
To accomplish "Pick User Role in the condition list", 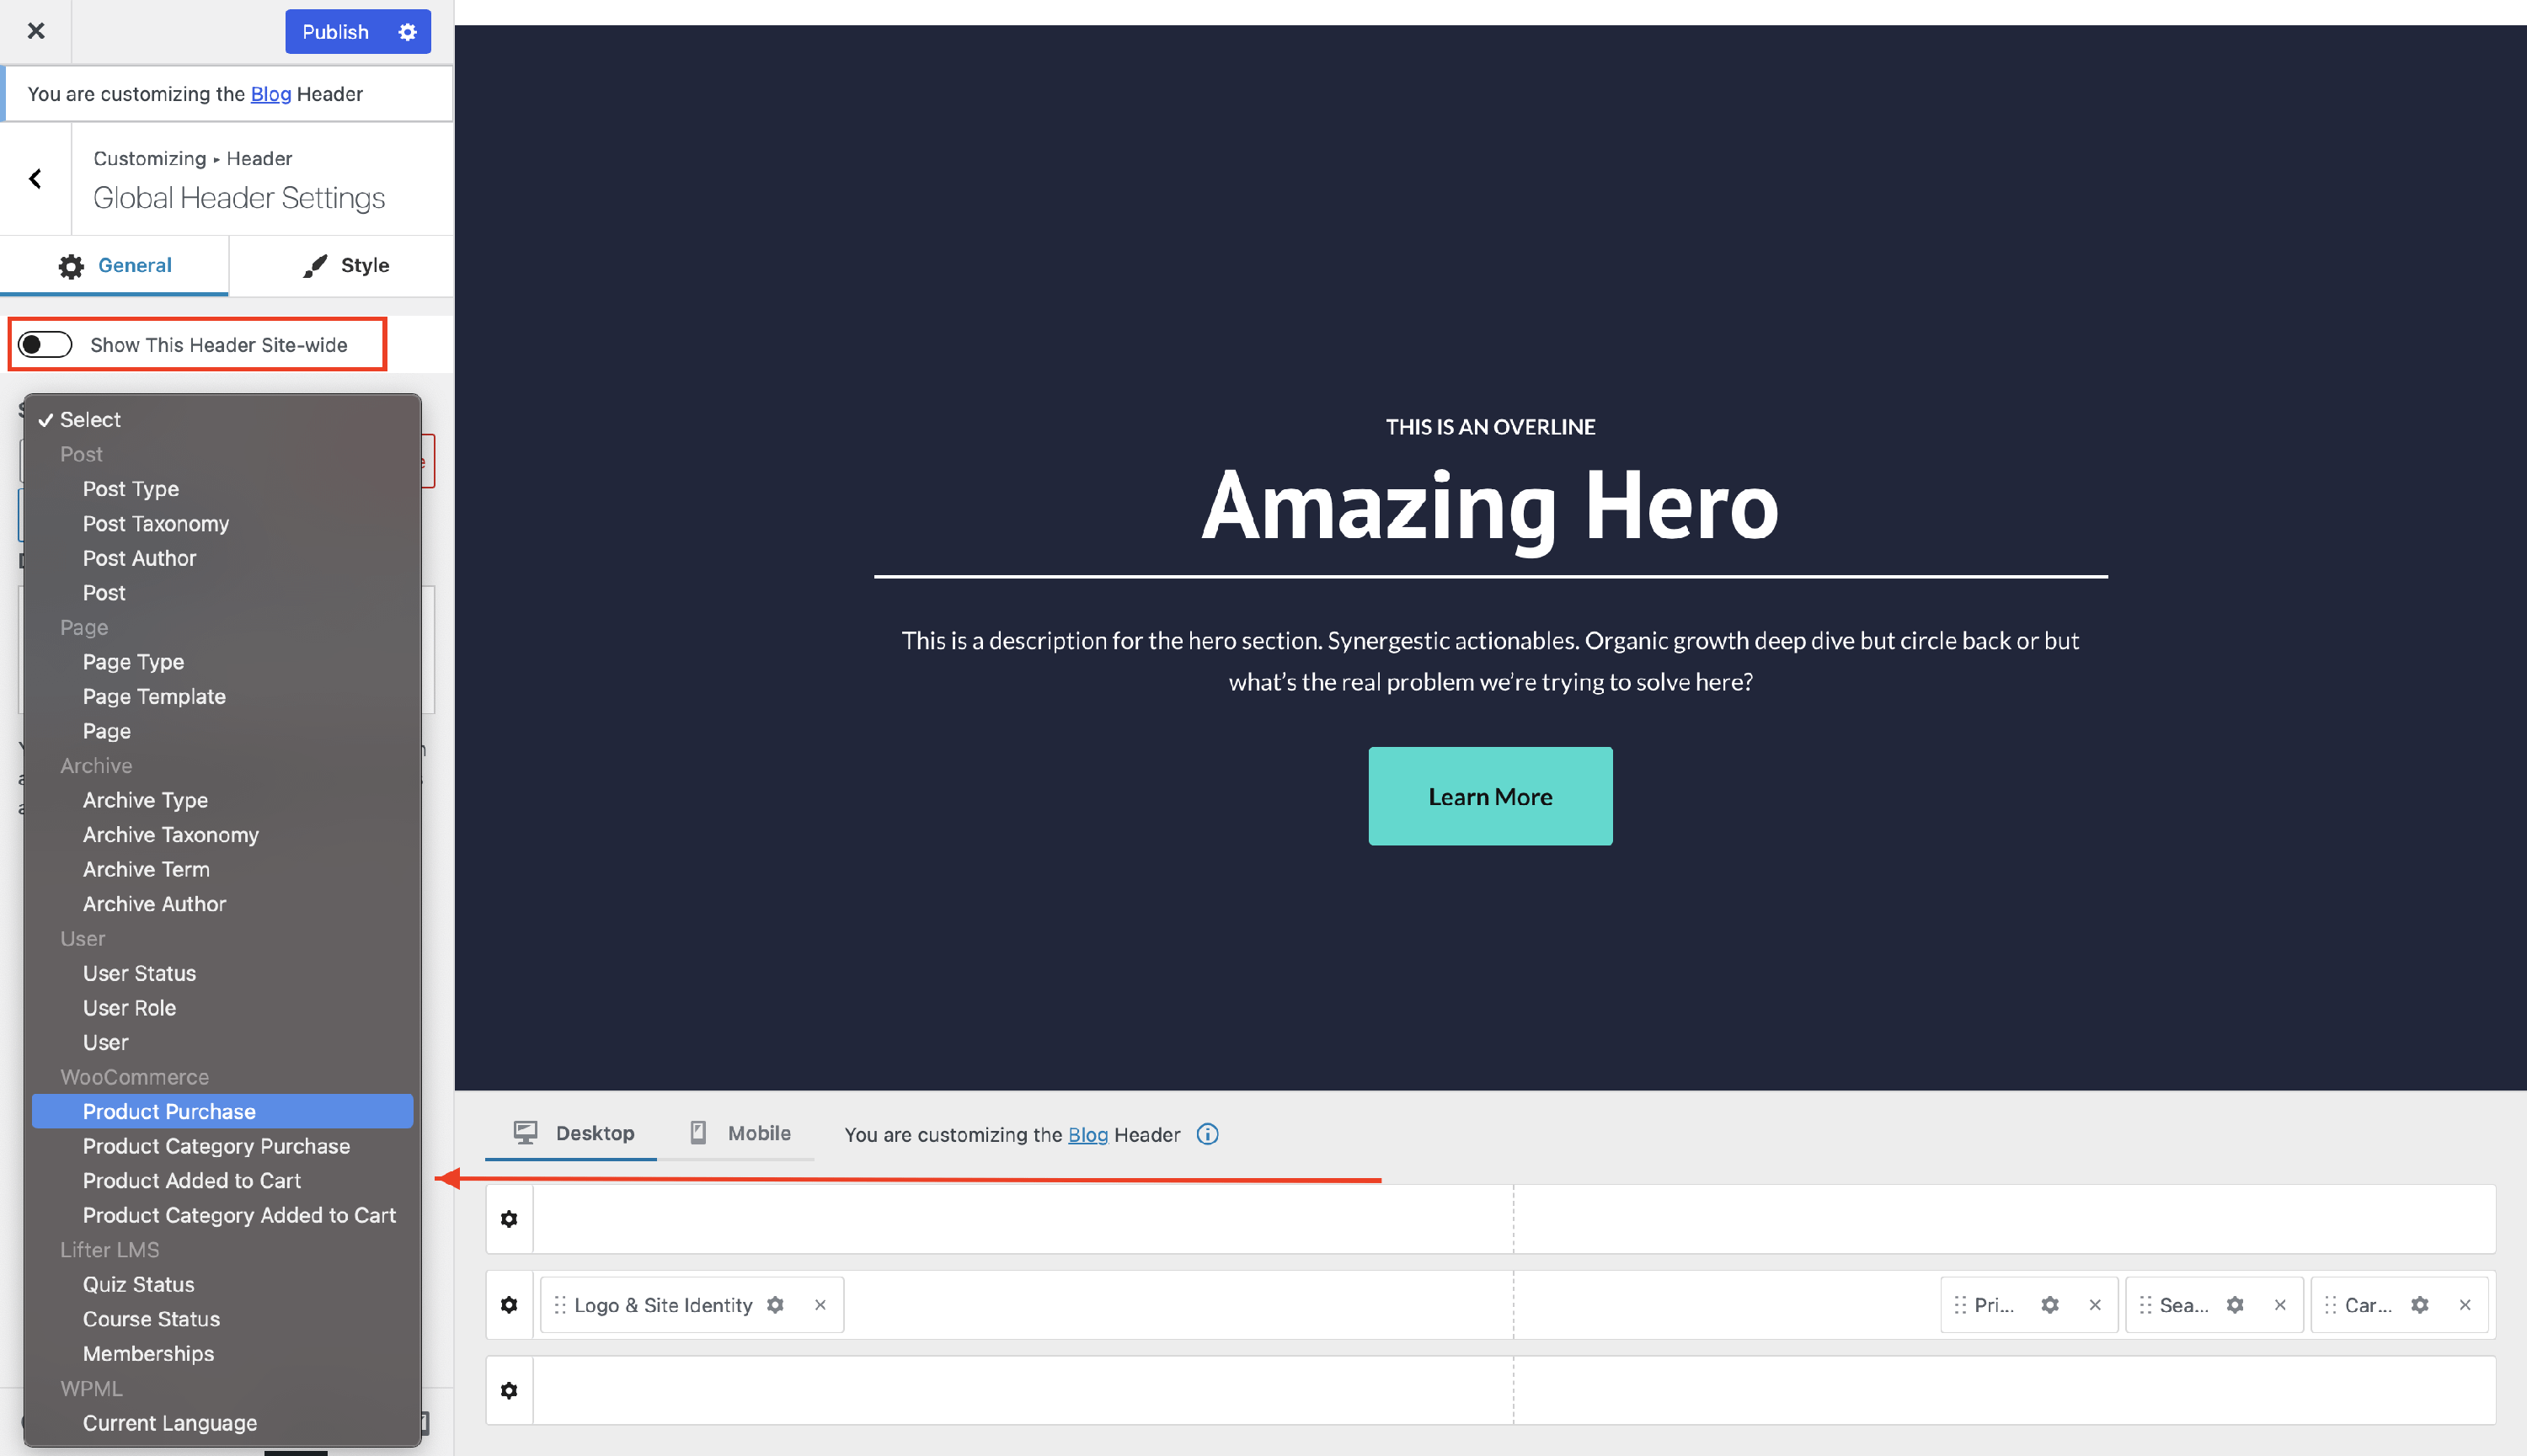I will pos(129,1007).
